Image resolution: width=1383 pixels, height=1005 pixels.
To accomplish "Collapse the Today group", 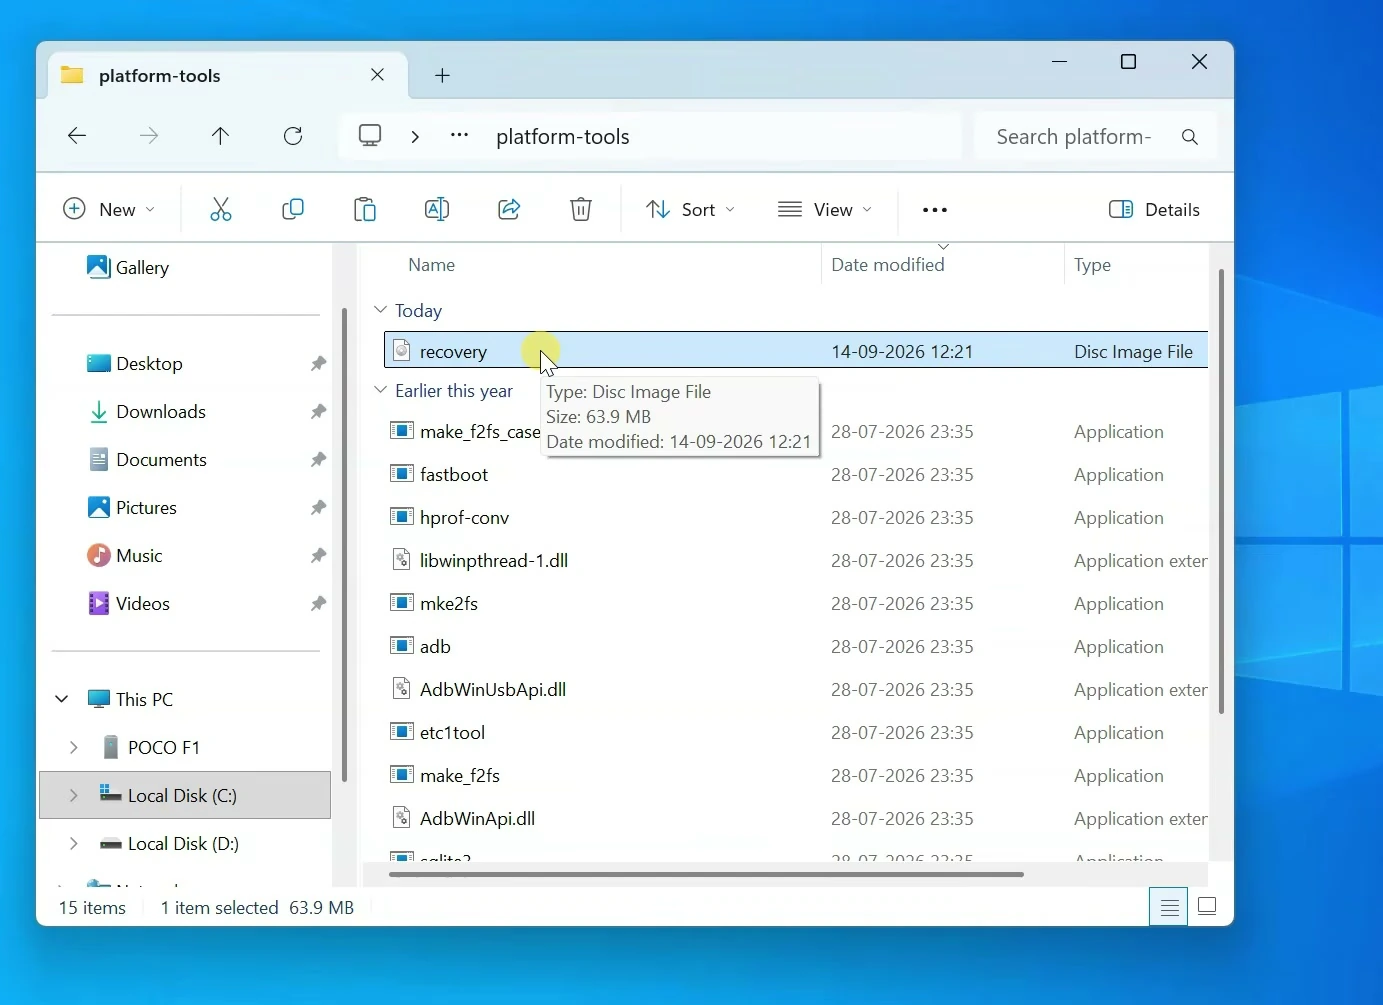I will pos(380,310).
